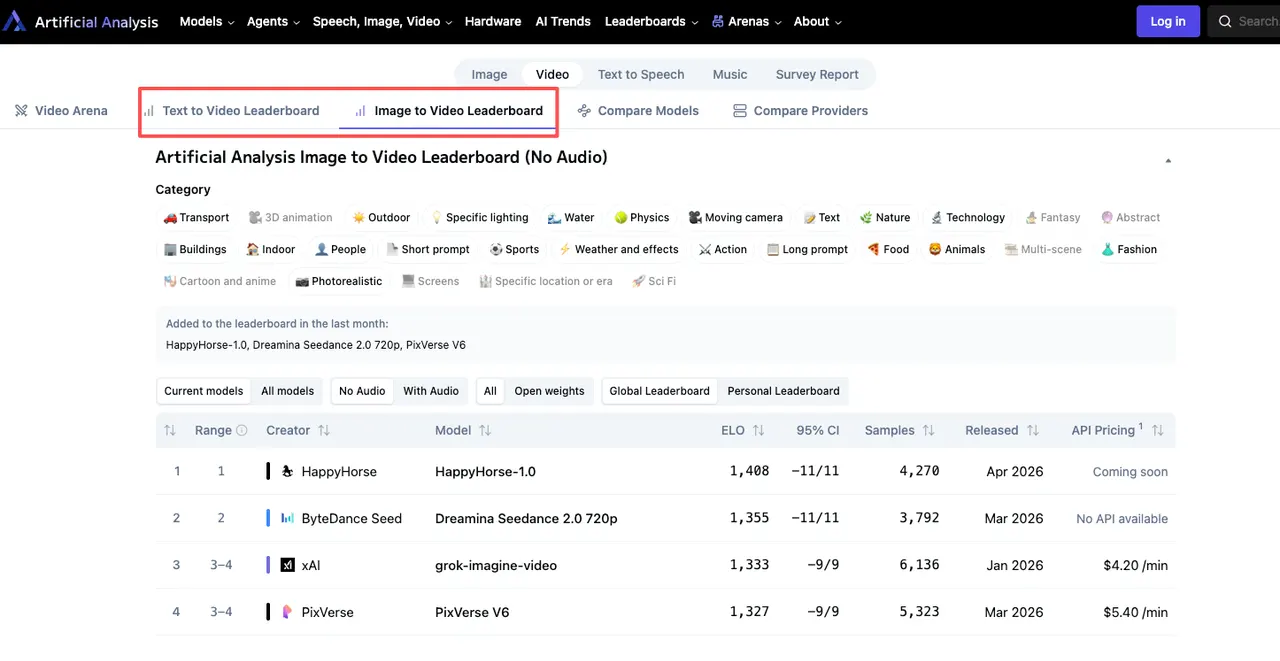Toggle to All models view
1280x661 pixels.
(x=287, y=391)
